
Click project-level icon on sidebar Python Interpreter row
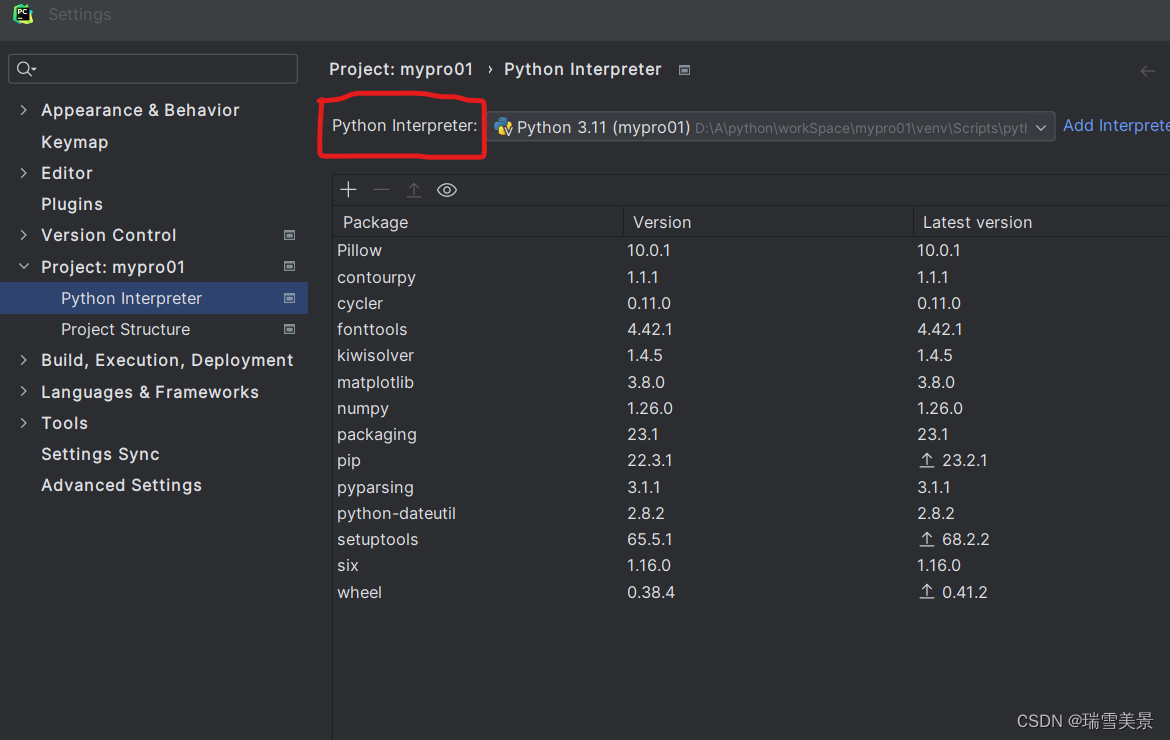click(290, 298)
